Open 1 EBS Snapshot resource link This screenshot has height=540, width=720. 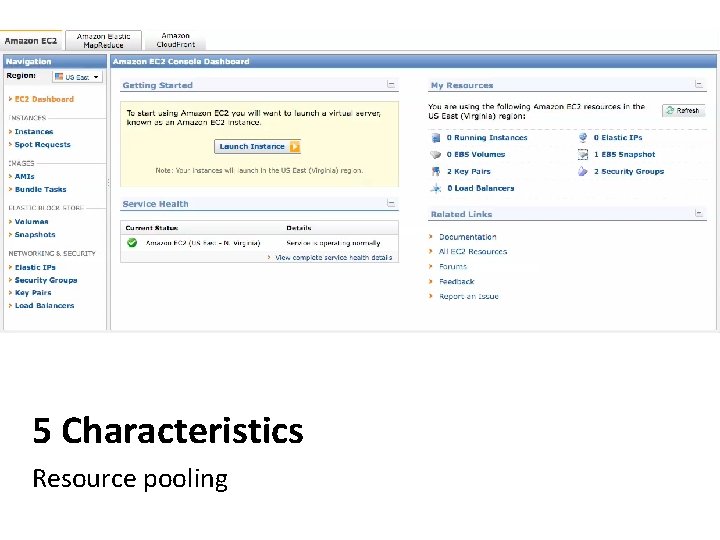[x=624, y=155]
